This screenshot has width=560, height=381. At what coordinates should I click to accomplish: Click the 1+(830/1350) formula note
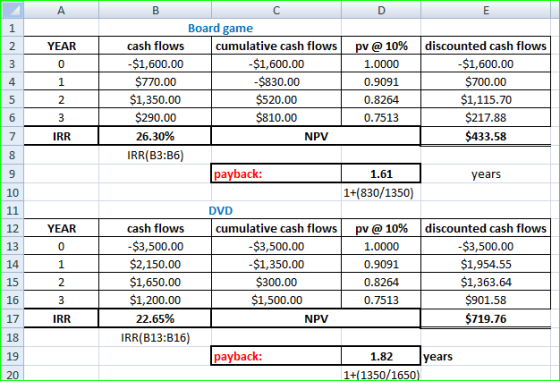tap(378, 192)
